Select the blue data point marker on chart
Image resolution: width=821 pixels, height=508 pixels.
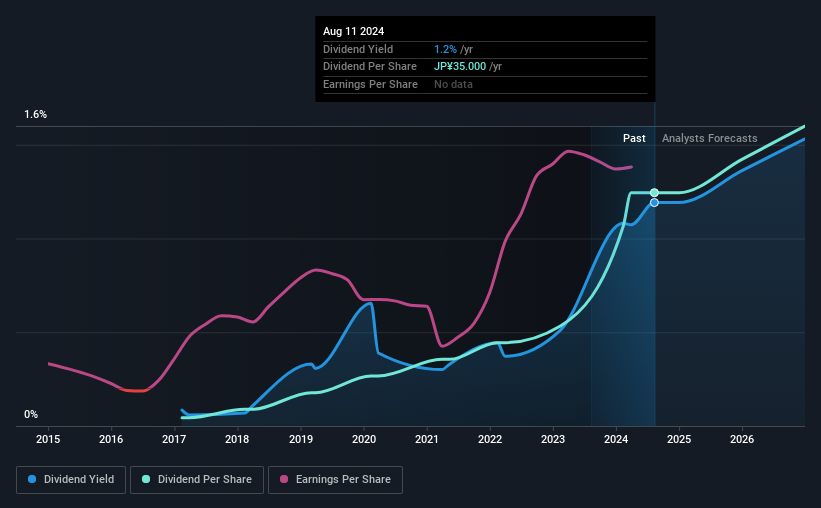tap(654, 203)
